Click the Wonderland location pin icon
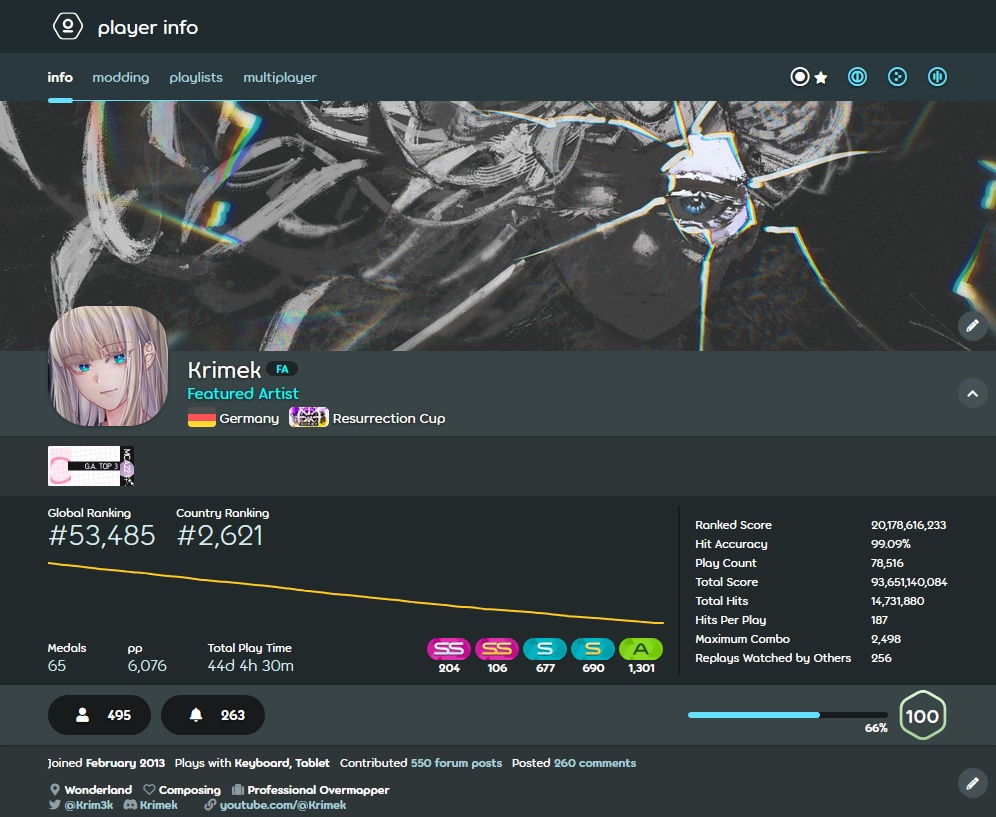996x817 pixels. tap(55, 790)
